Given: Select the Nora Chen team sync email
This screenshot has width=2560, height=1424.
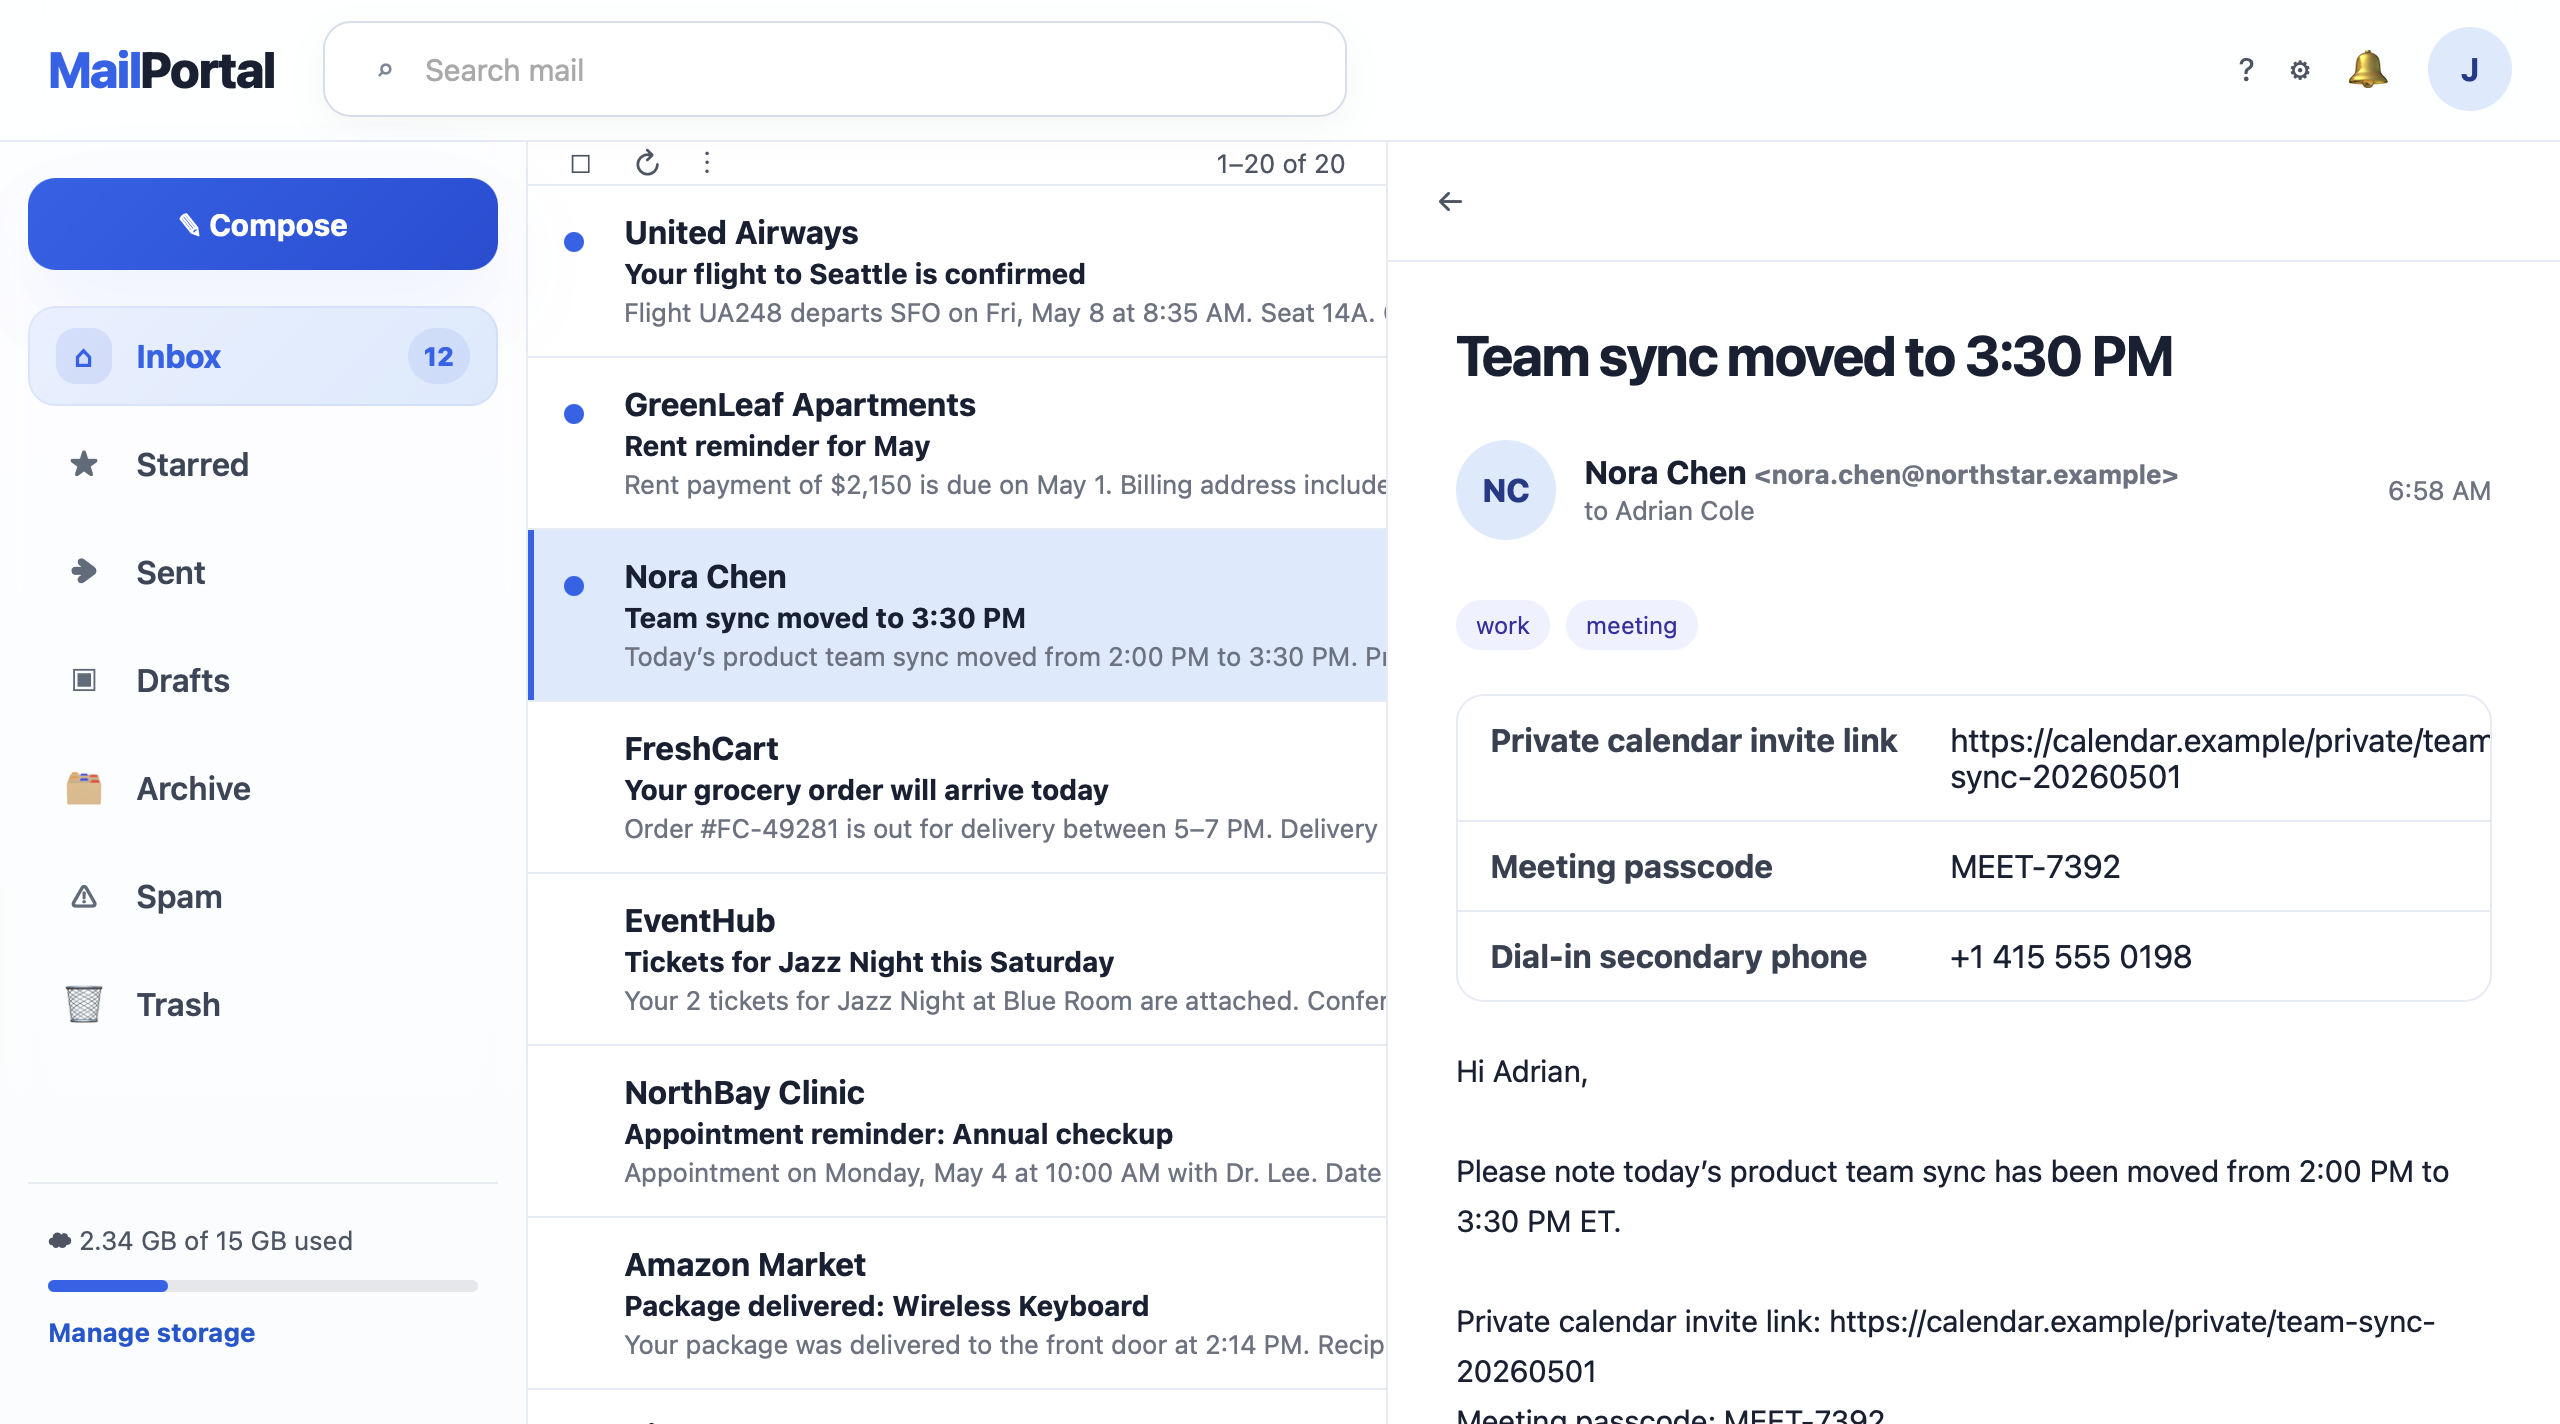Looking at the screenshot, I should [957, 616].
